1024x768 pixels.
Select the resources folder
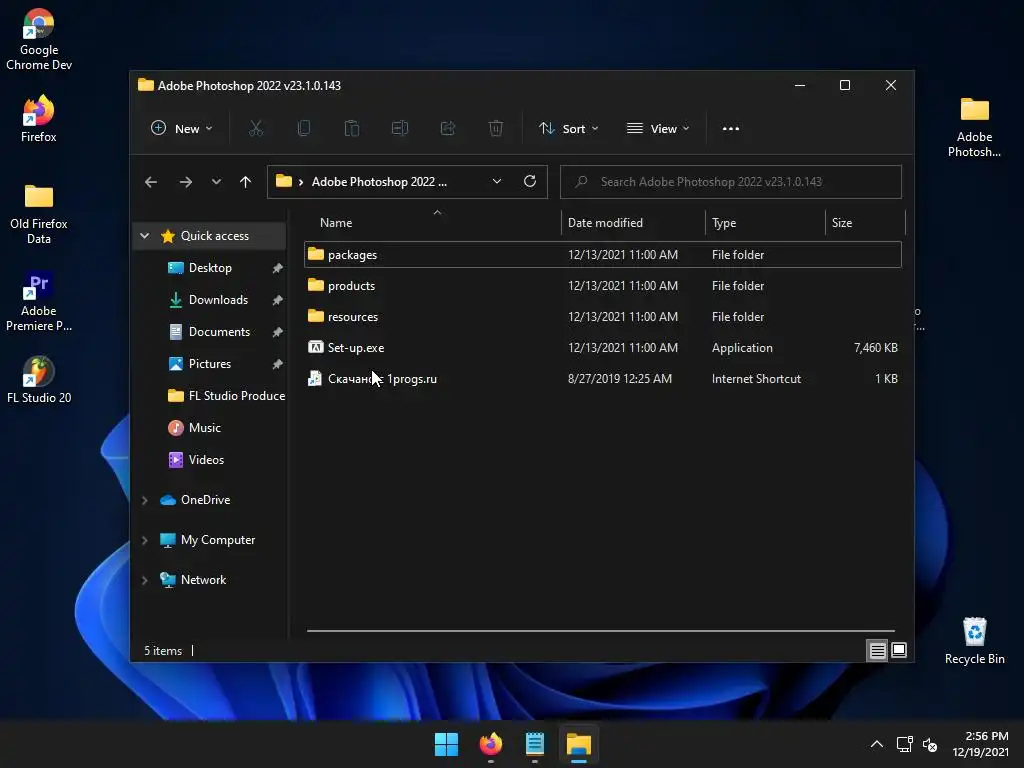pos(603,317)
